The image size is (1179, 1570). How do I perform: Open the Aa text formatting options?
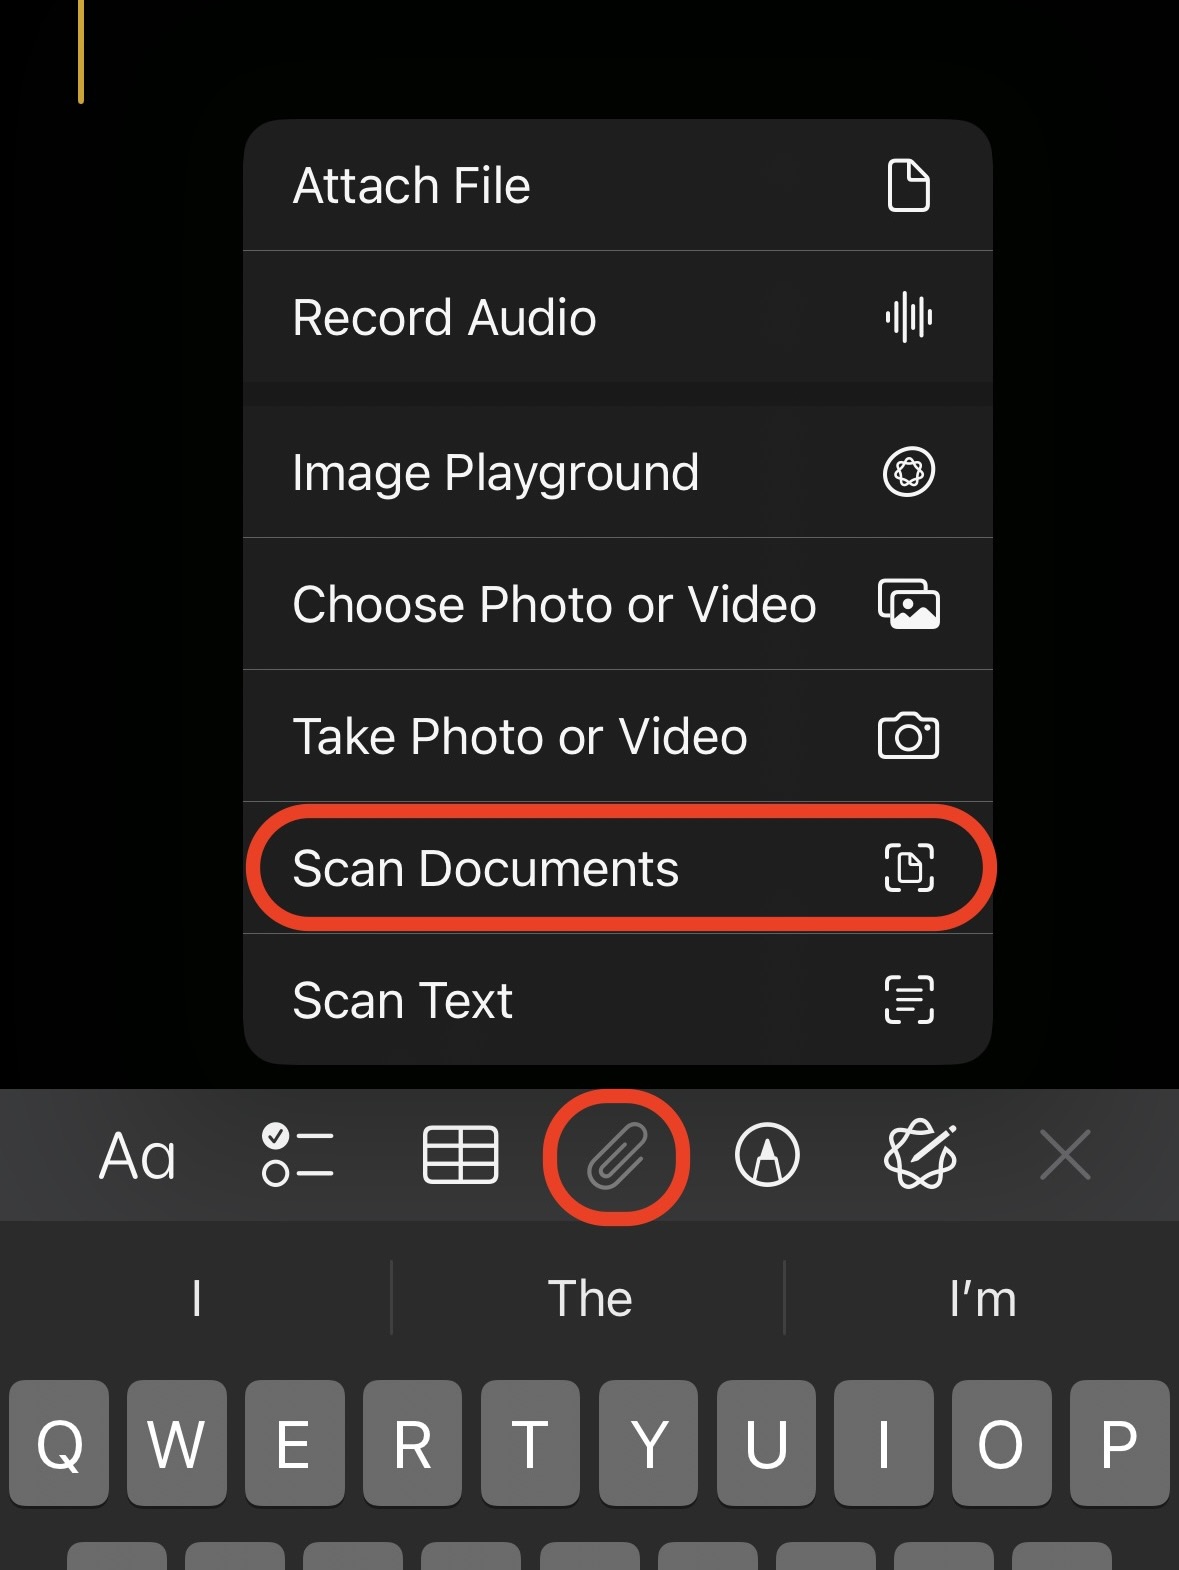pos(138,1157)
